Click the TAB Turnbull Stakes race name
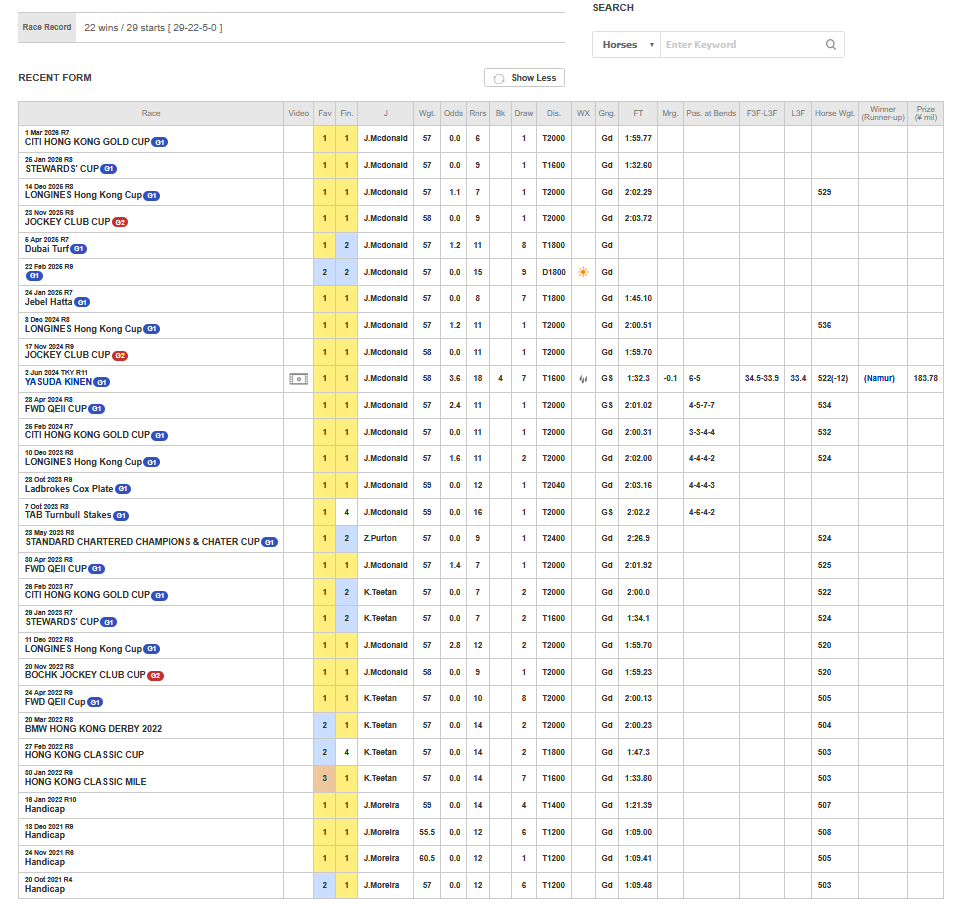 coord(68,515)
